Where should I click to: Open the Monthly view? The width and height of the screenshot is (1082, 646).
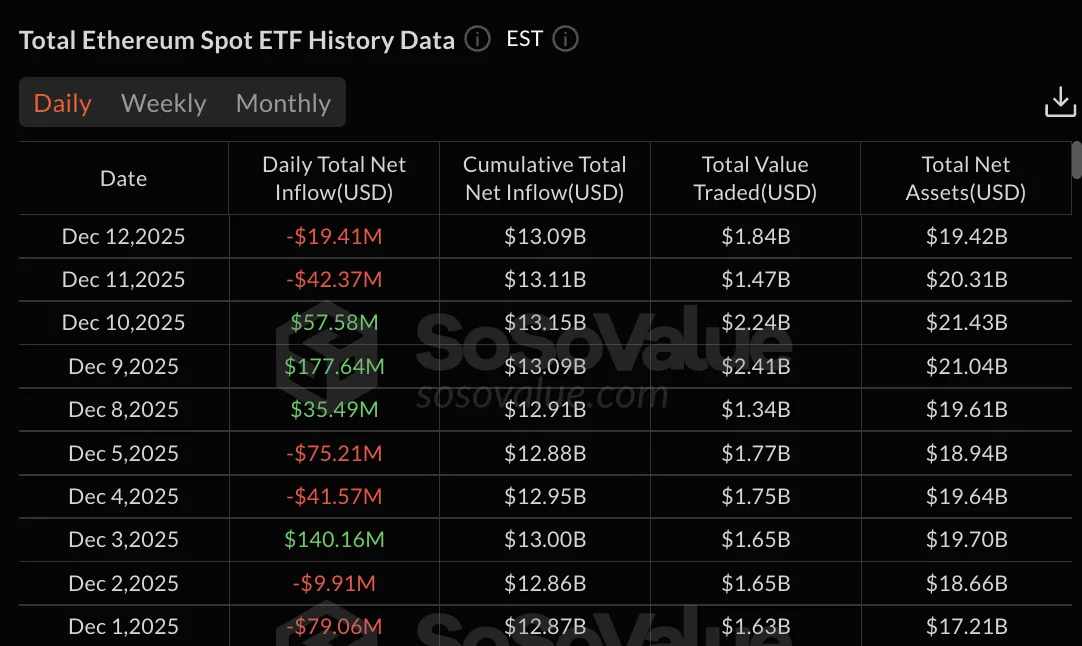[x=283, y=102]
